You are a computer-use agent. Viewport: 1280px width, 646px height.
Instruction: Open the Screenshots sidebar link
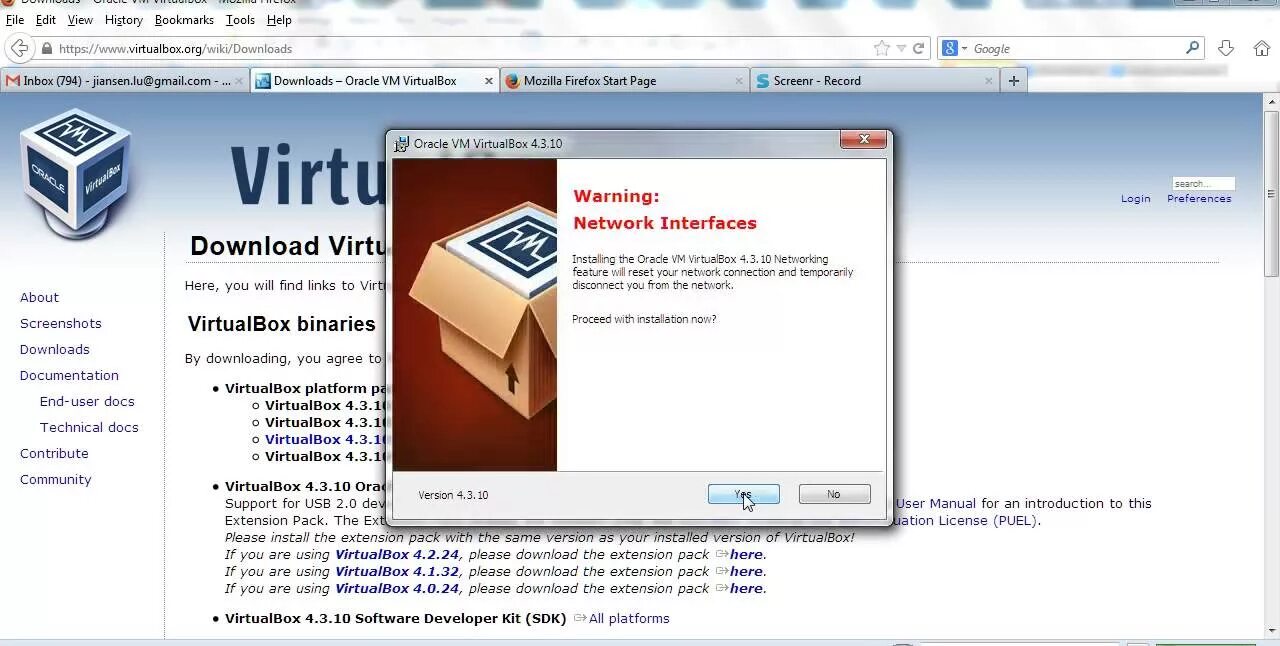(61, 323)
